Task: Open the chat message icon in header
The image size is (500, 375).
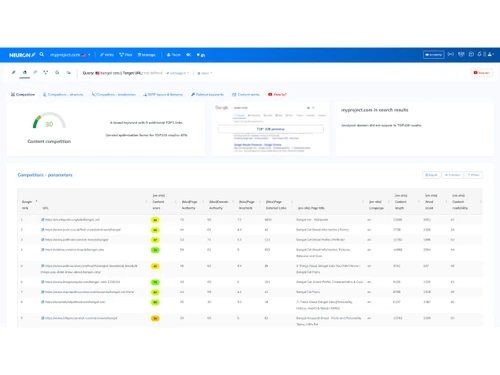Action: [471, 54]
